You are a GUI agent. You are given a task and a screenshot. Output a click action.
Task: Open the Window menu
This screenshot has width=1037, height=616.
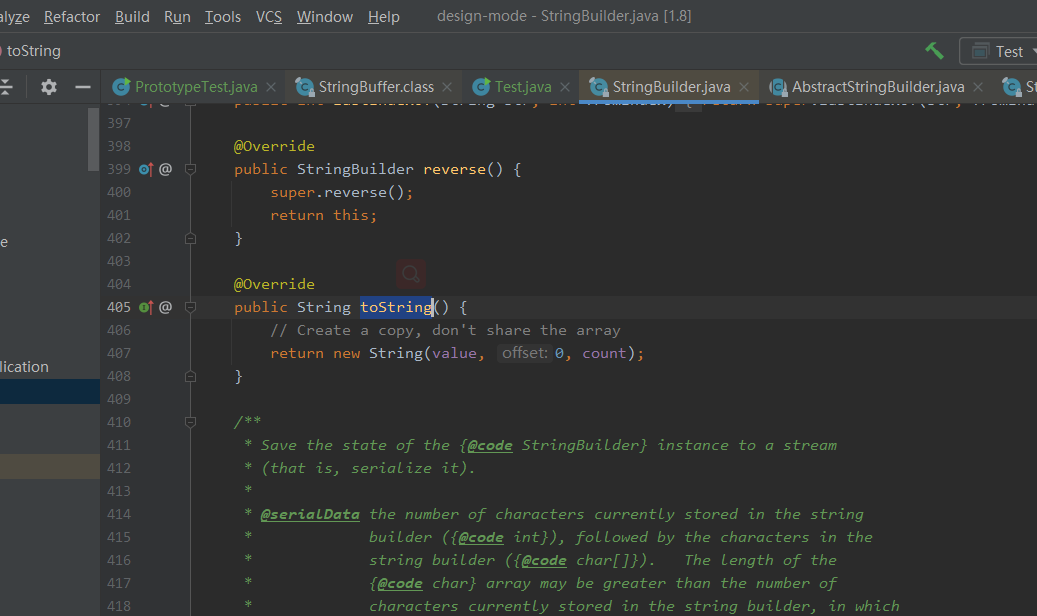click(x=325, y=17)
